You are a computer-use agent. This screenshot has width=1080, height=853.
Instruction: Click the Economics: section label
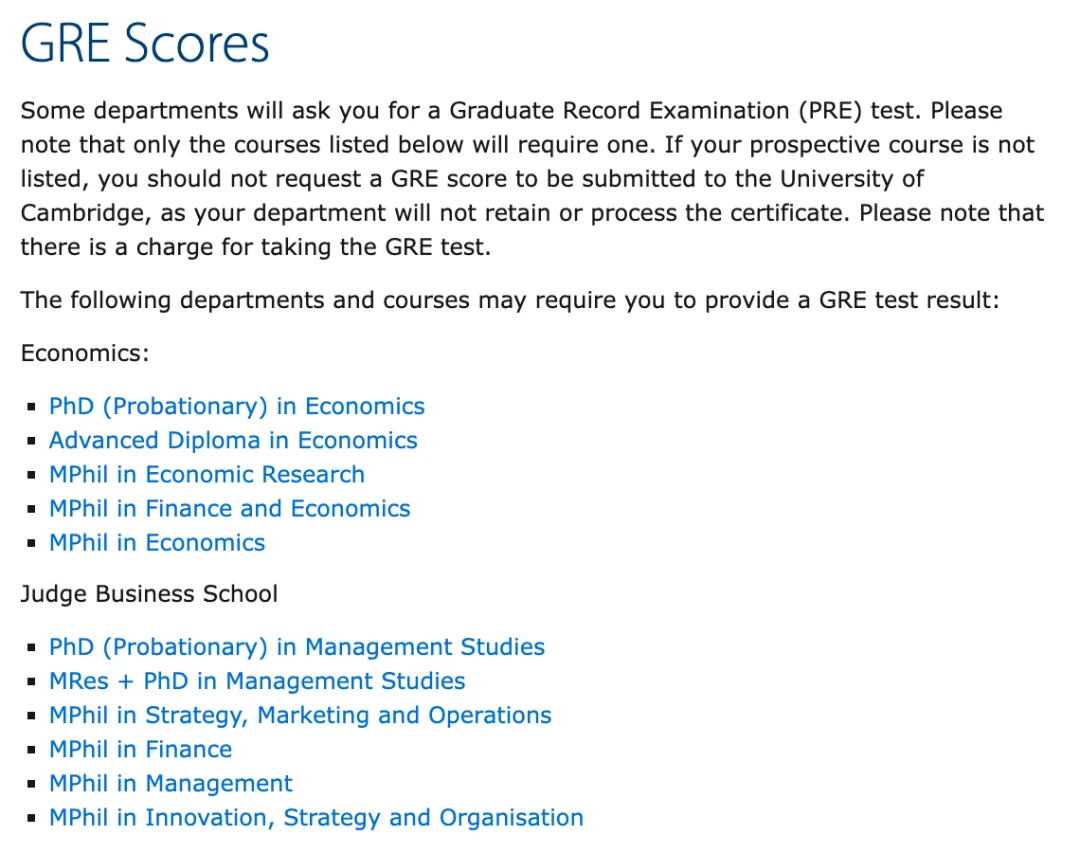pyautogui.click(x=85, y=353)
